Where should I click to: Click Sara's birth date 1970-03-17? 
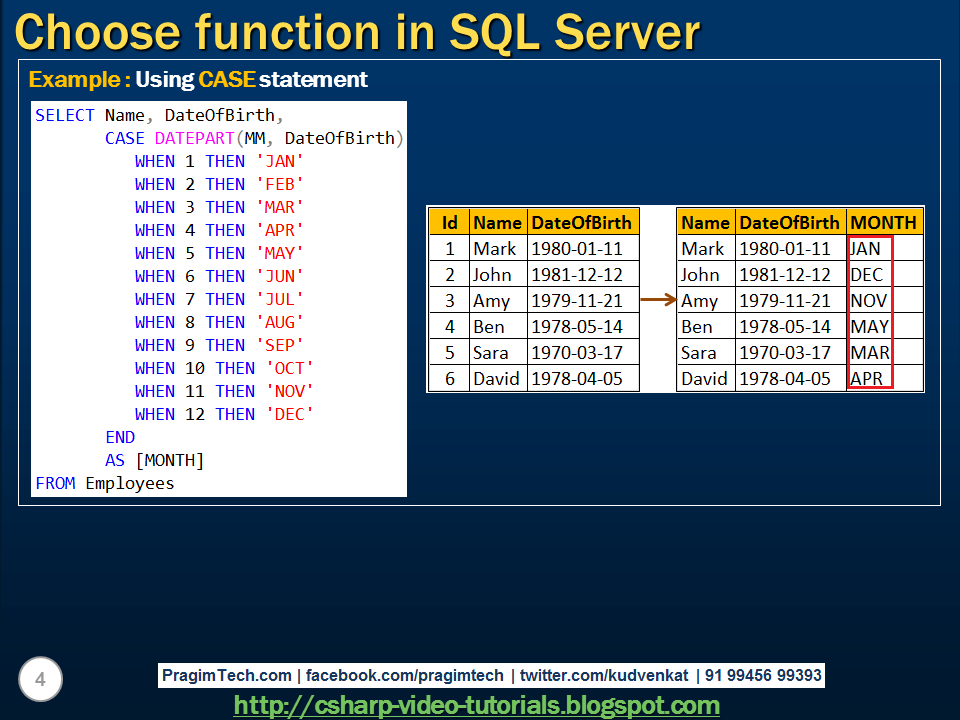577,352
